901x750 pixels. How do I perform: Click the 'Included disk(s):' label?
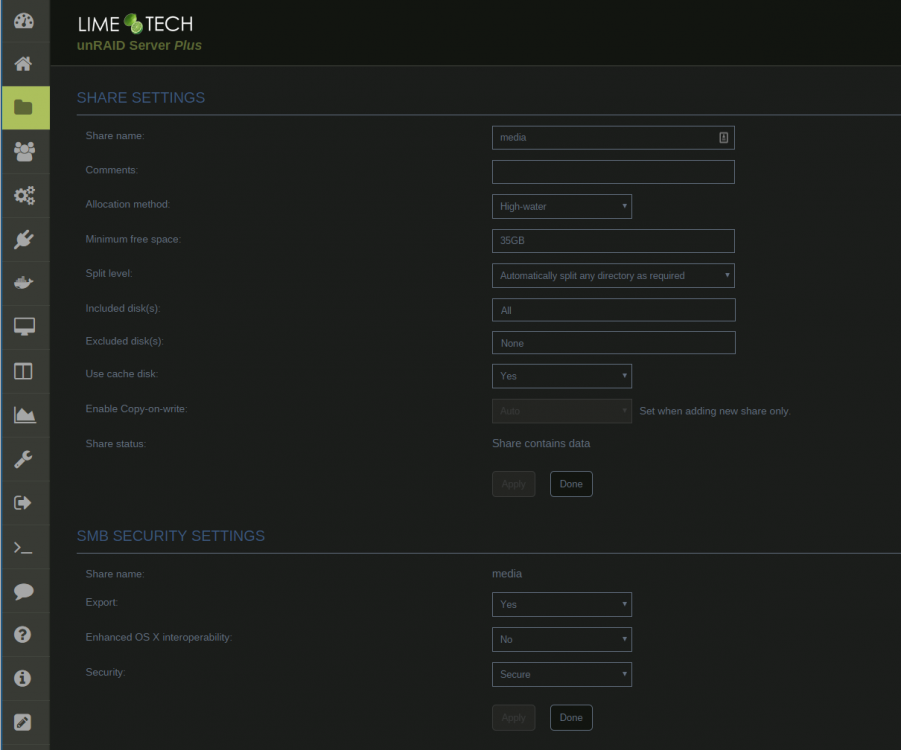[123, 308]
